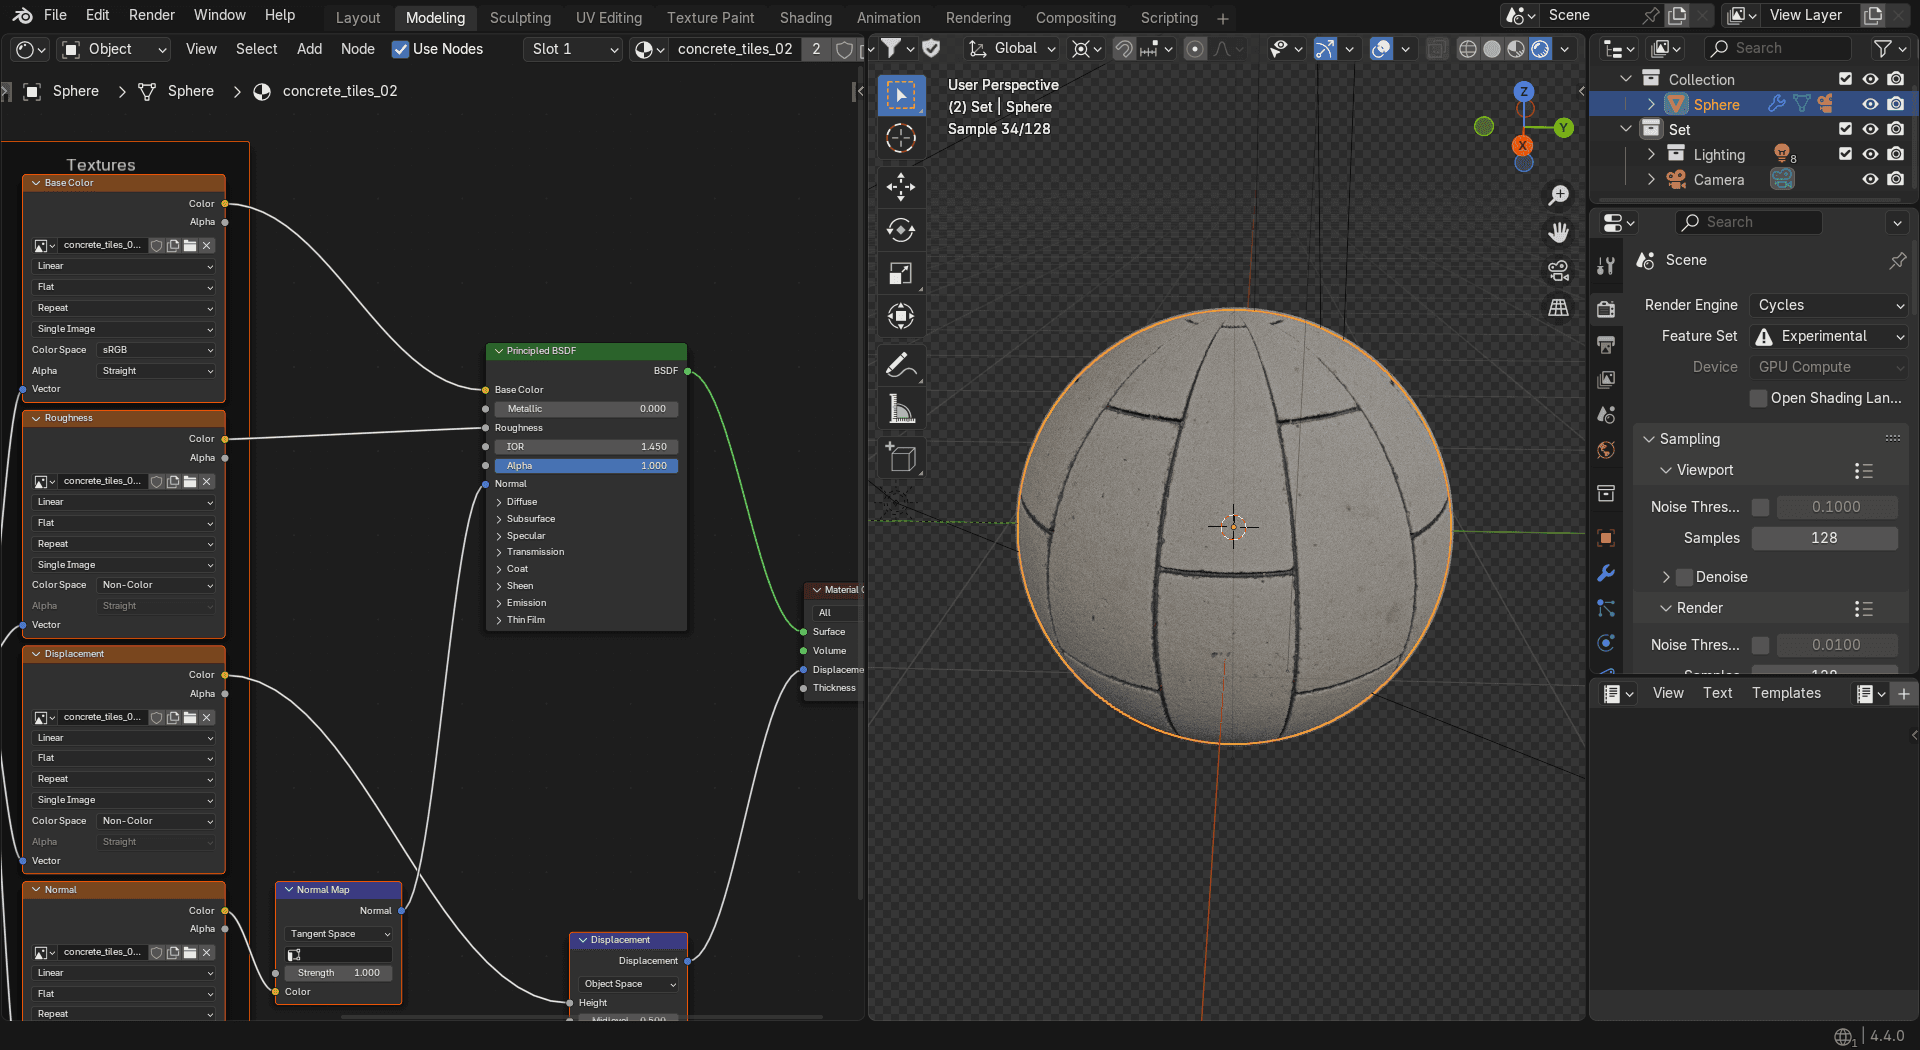
Task: Select the Rotate tool in viewport toolbar
Action: (900, 230)
